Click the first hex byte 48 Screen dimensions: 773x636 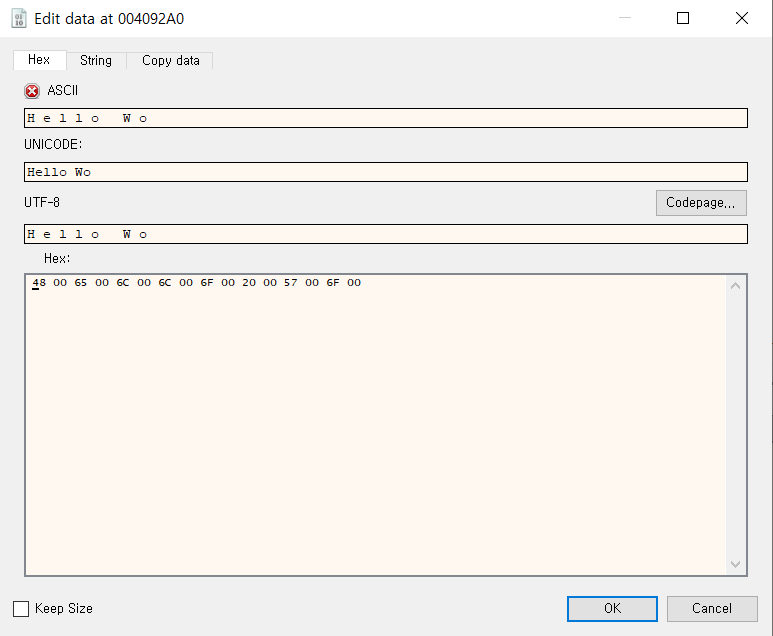point(39,283)
